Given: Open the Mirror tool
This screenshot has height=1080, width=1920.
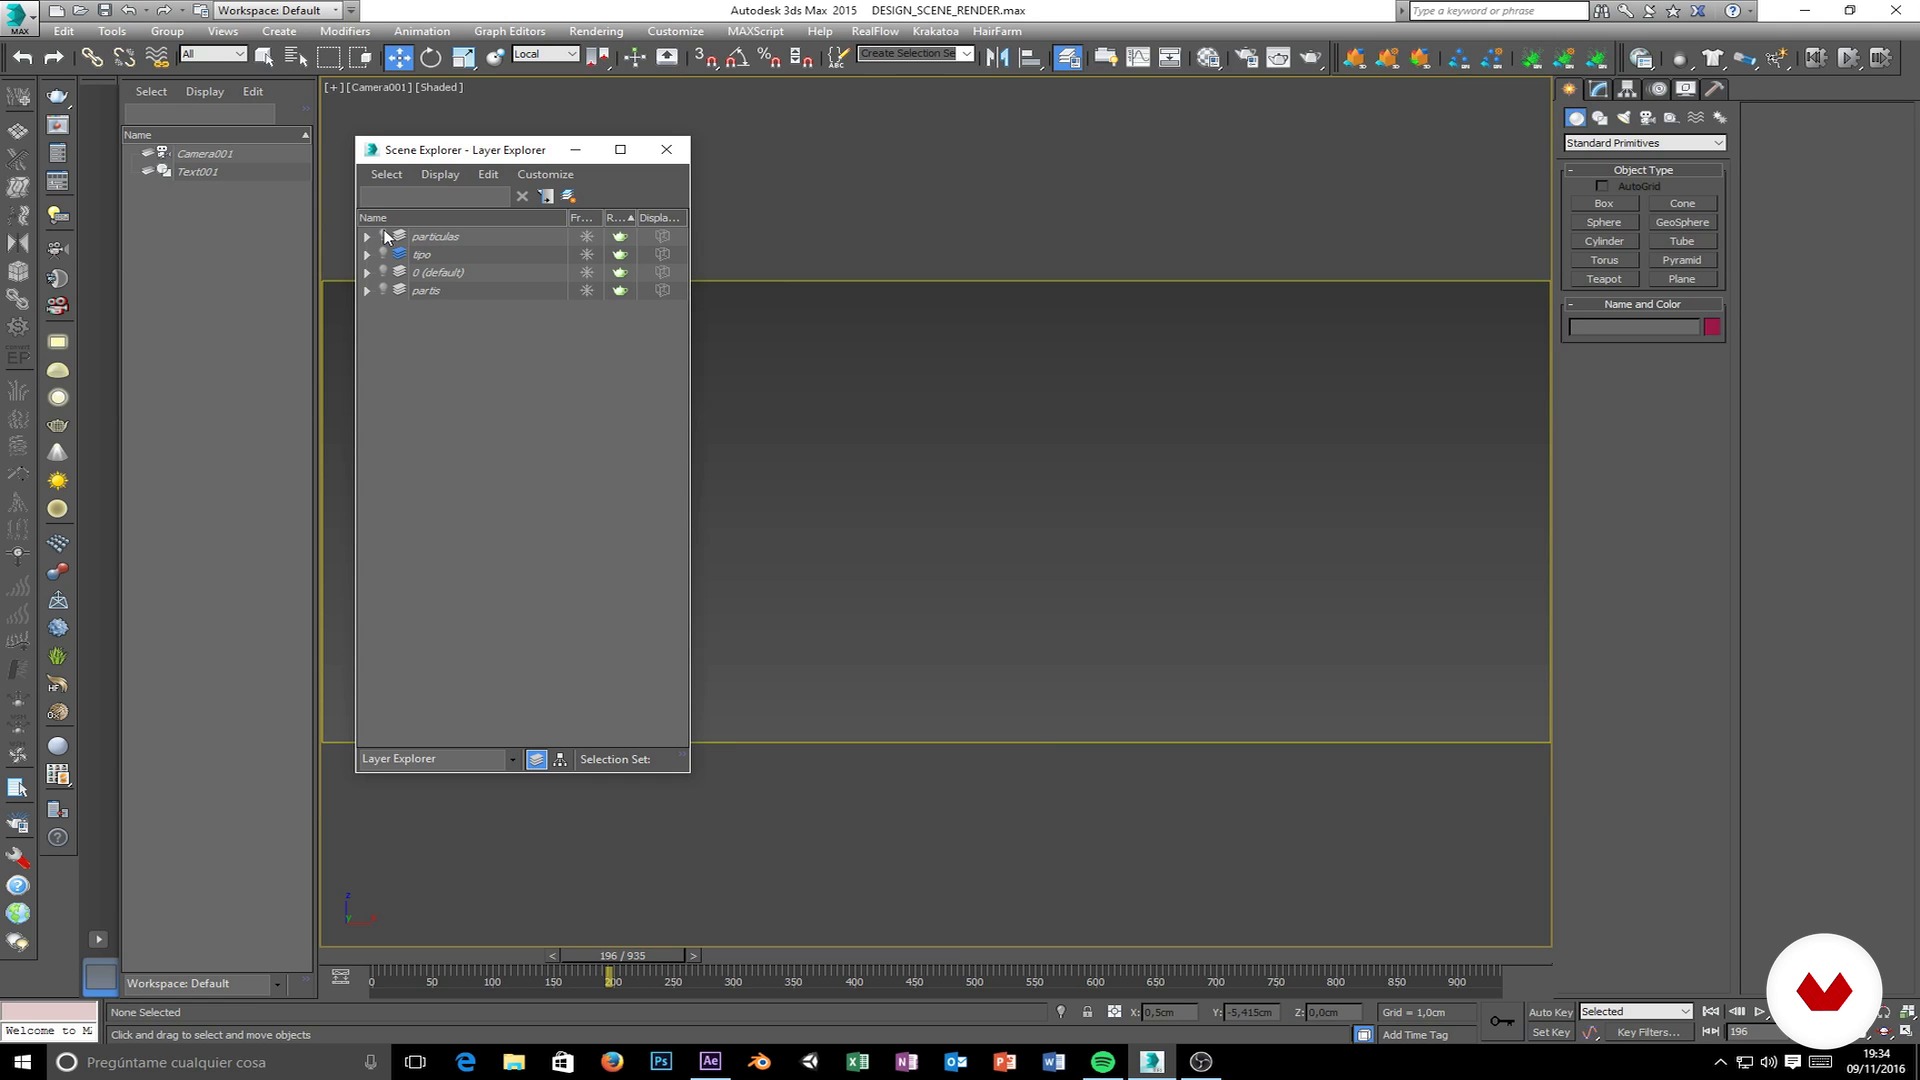Looking at the screenshot, I should tap(997, 57).
